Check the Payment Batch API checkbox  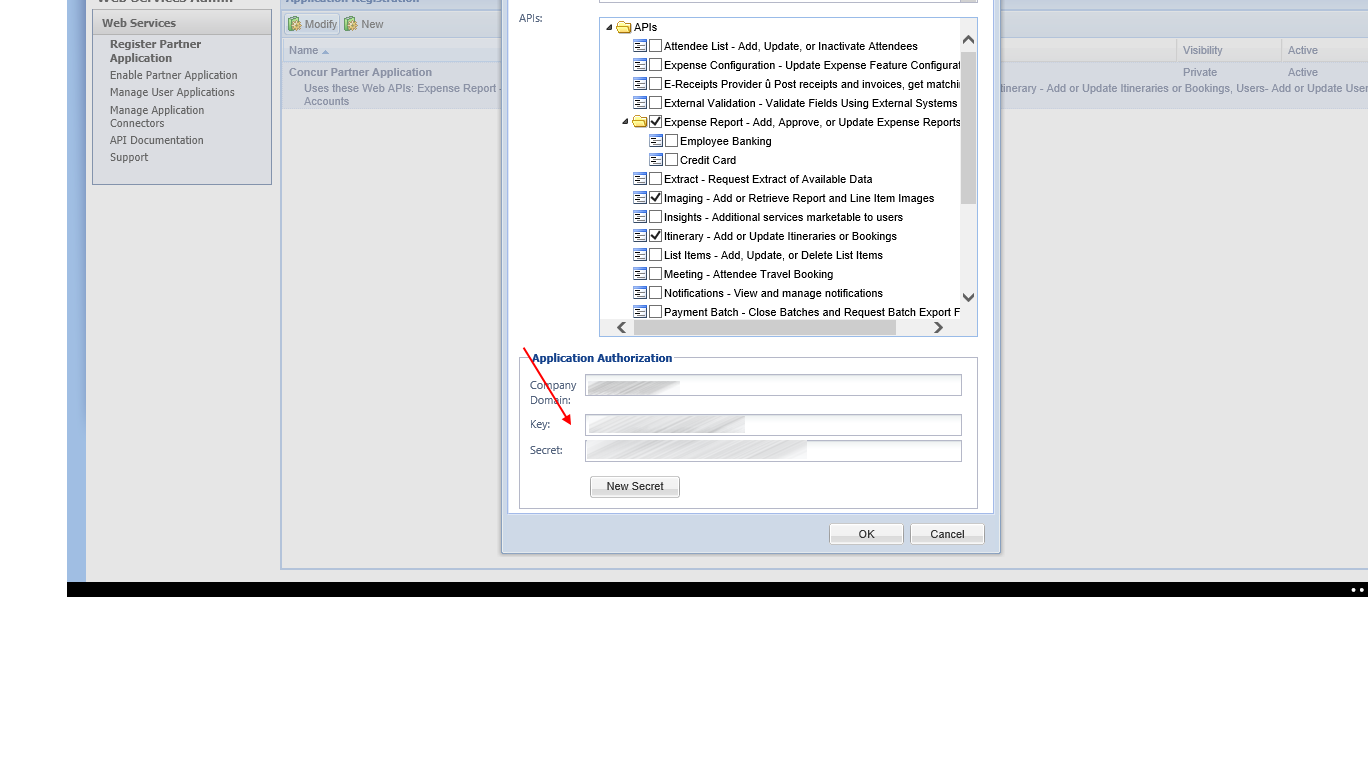tap(656, 312)
